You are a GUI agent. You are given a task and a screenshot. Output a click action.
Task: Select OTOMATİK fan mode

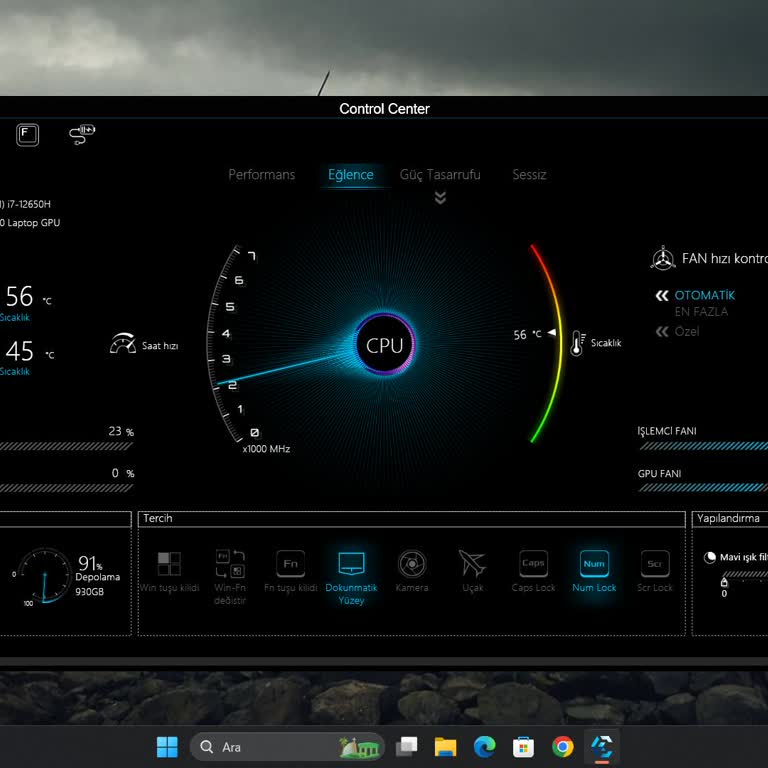(x=704, y=295)
